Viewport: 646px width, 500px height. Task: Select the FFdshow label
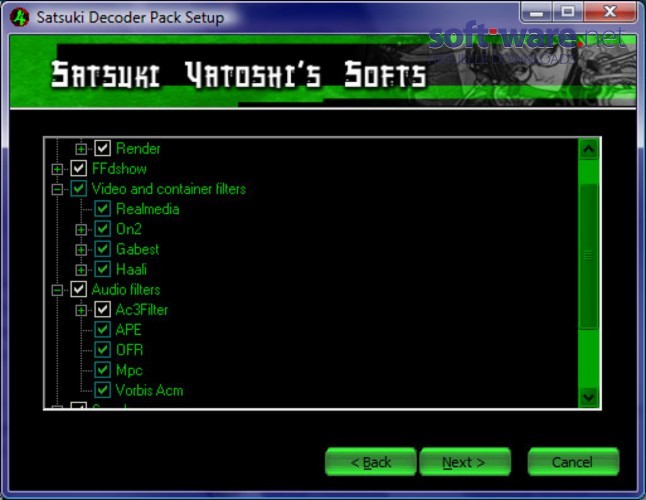click(119, 168)
